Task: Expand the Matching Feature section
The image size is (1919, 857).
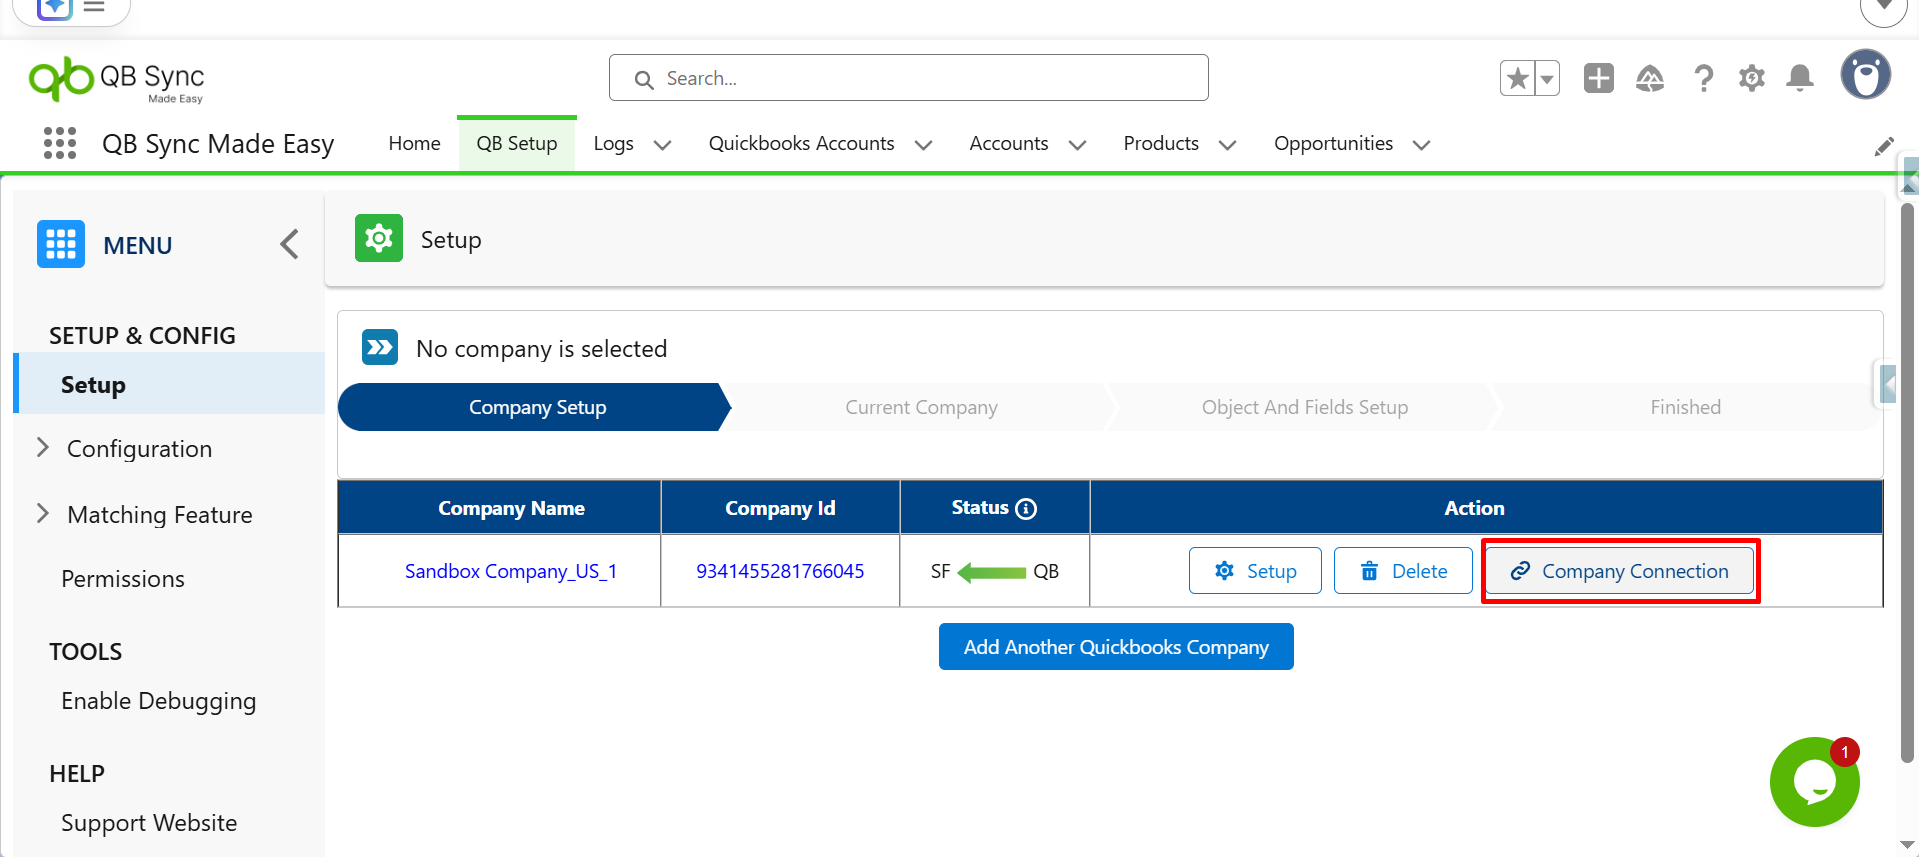Action: click(x=43, y=514)
